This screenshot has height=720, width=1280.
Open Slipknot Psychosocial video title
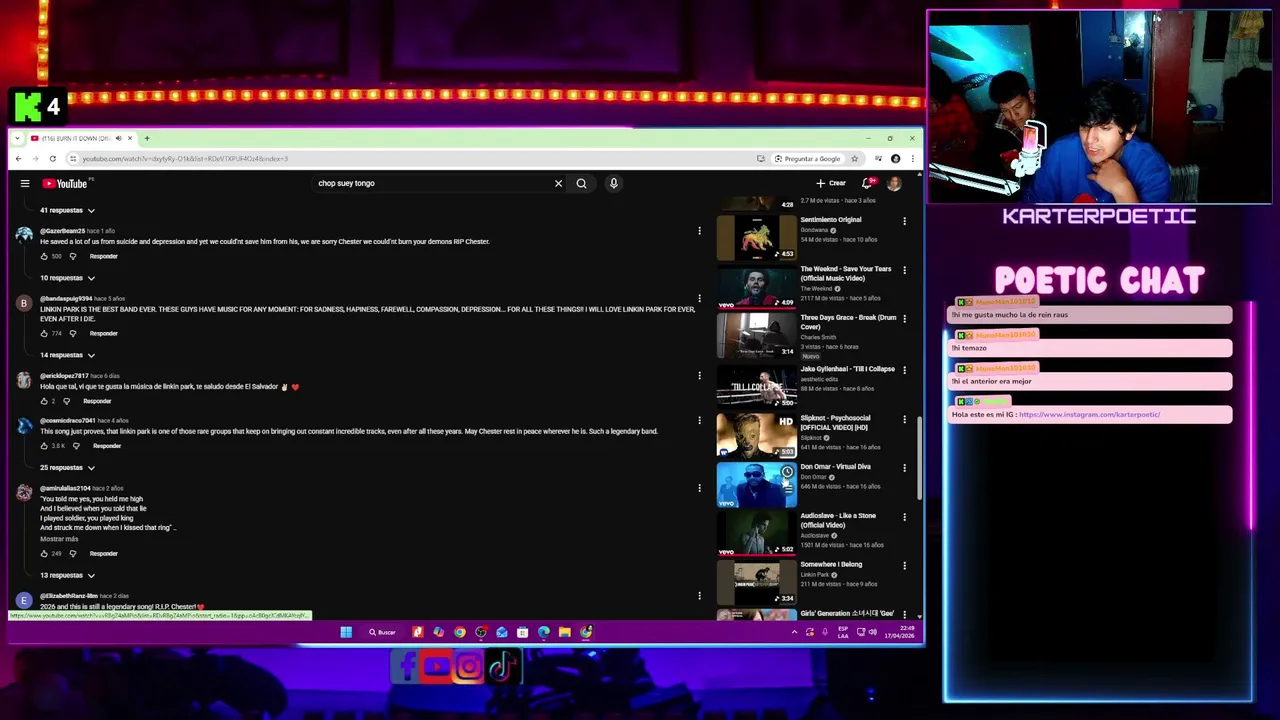coord(835,423)
